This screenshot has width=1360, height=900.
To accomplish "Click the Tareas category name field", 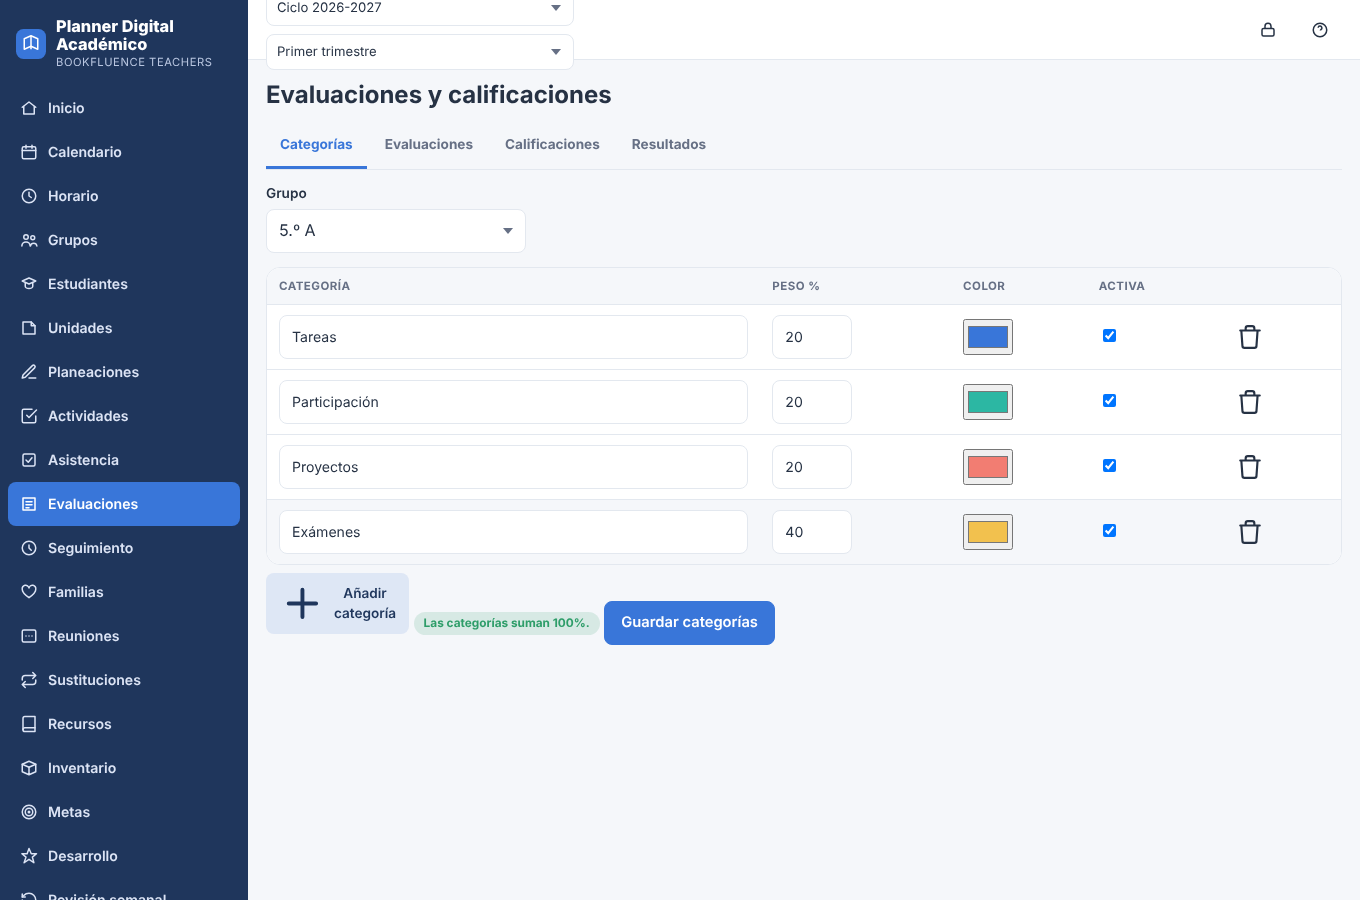I will (x=513, y=337).
